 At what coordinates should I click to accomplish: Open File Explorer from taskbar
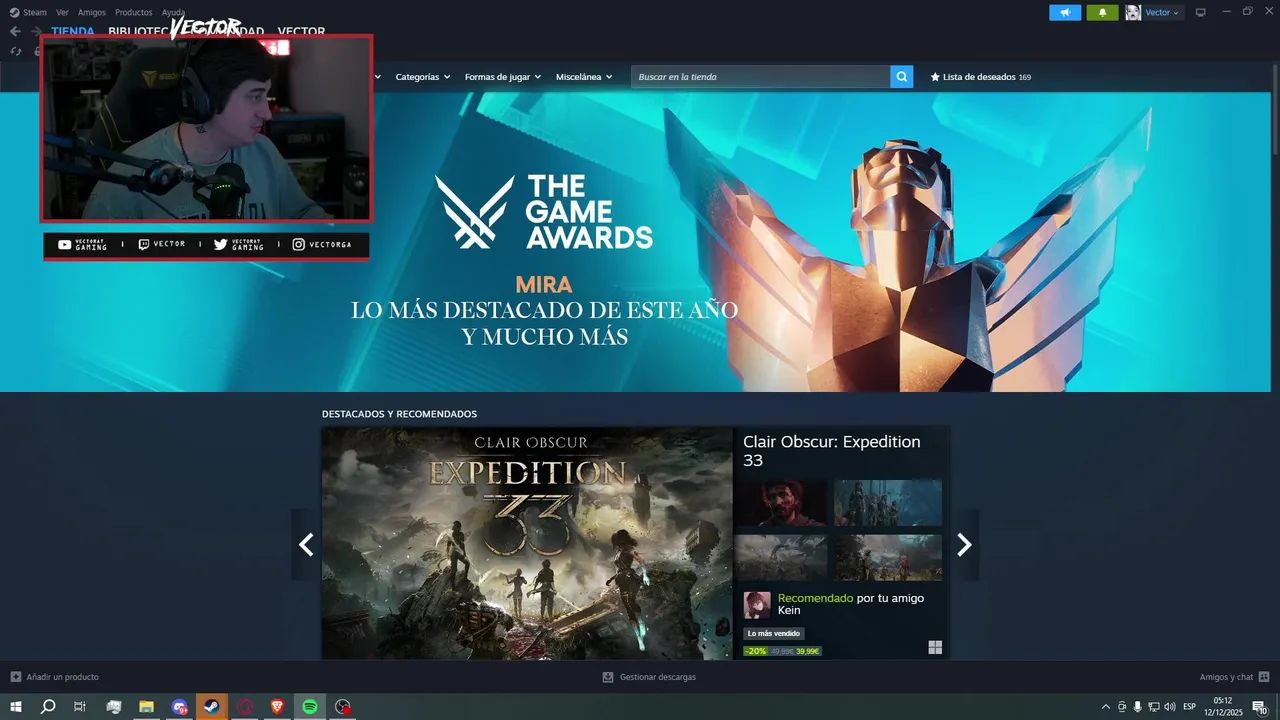point(146,707)
